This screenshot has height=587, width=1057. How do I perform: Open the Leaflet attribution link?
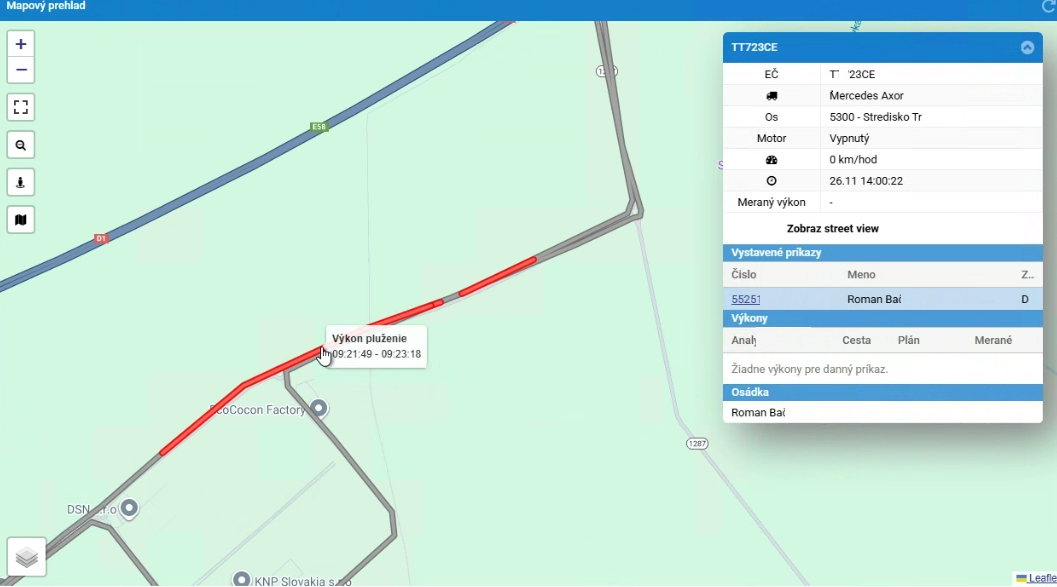[1041, 578]
